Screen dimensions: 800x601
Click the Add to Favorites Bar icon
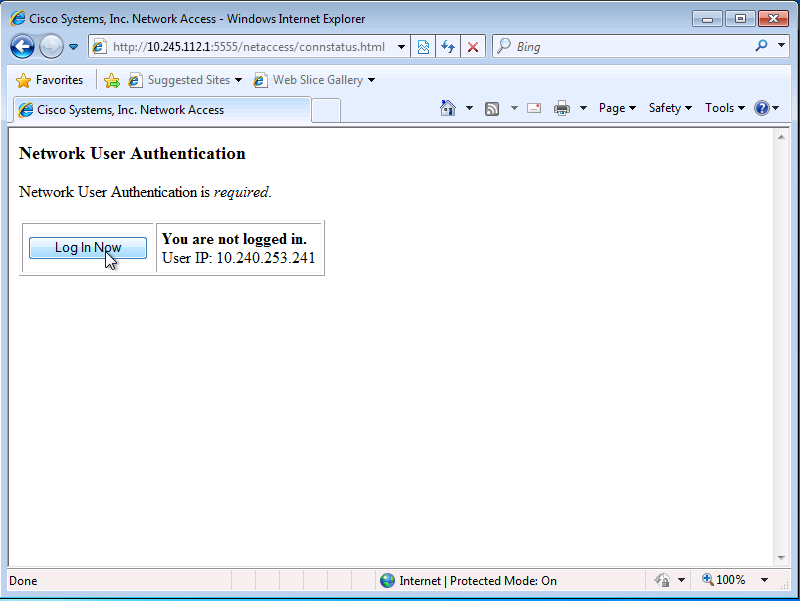click(x=112, y=80)
